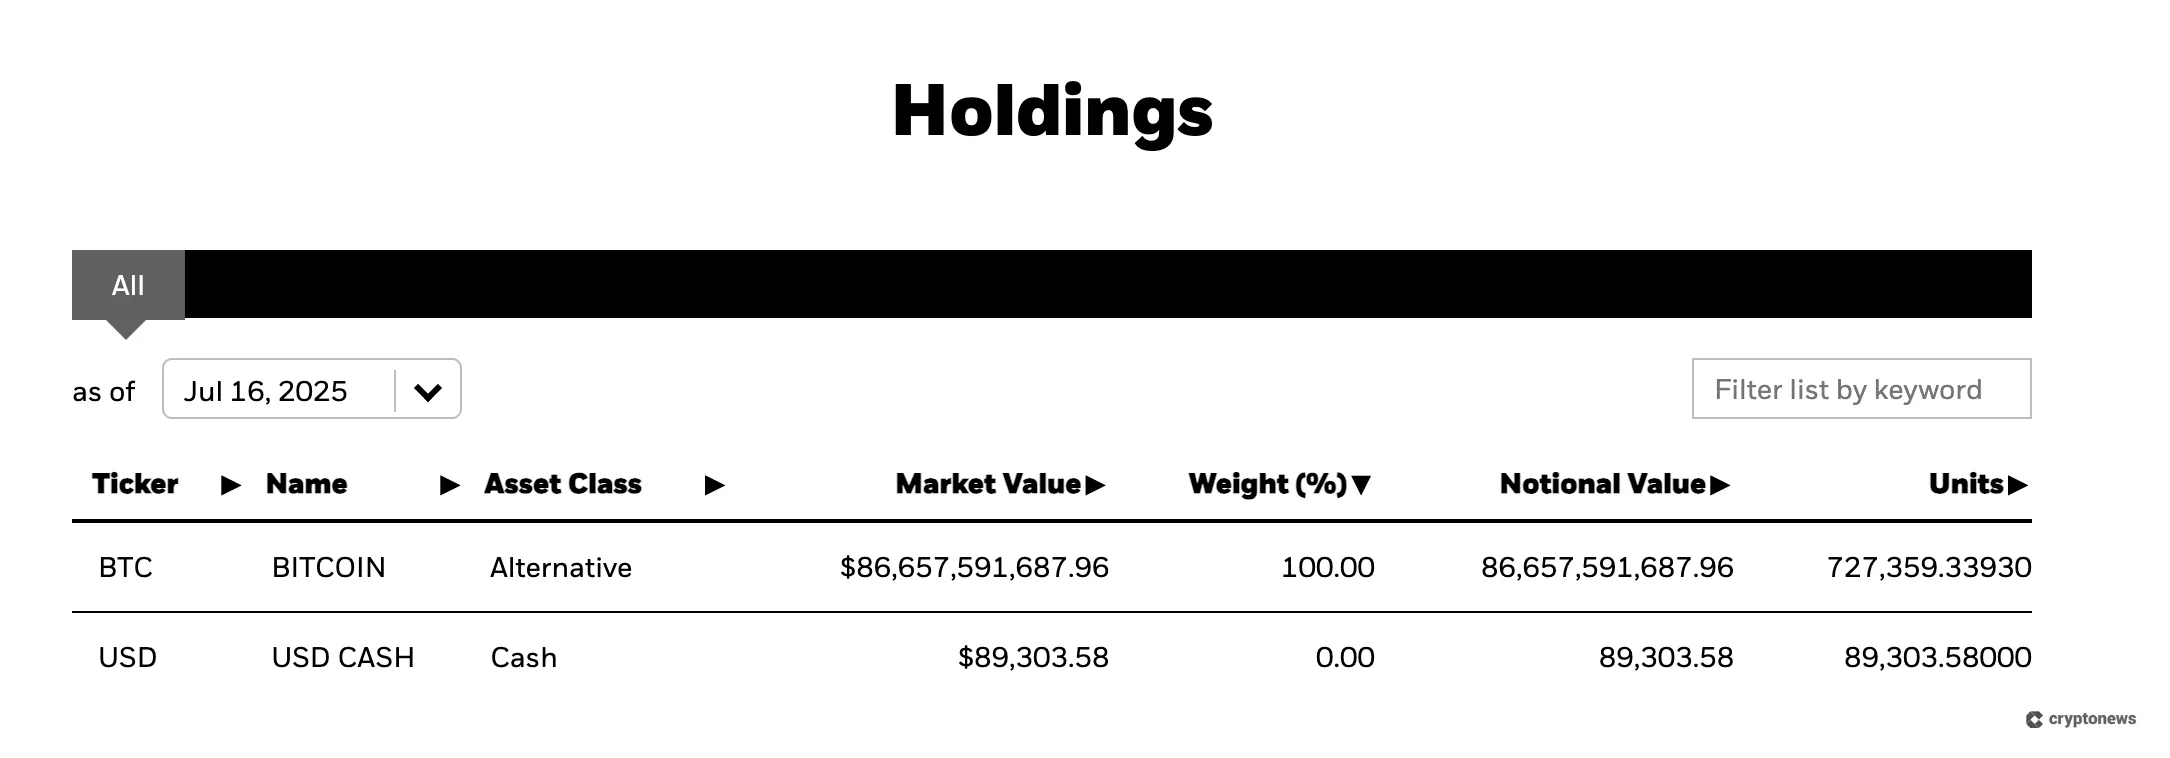Click the BTC ticker in the table
The image size is (2170, 758).
[126, 567]
